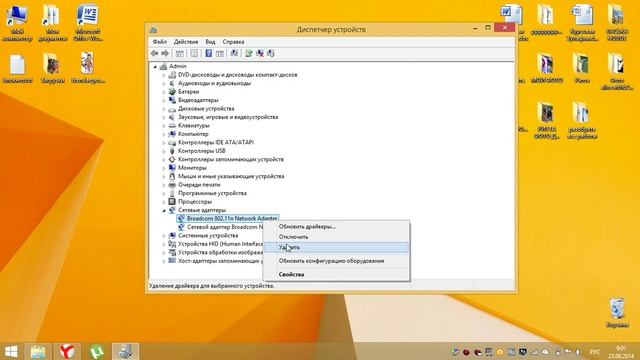Select the Сетевой адаптер Broadcom device

coord(225,227)
